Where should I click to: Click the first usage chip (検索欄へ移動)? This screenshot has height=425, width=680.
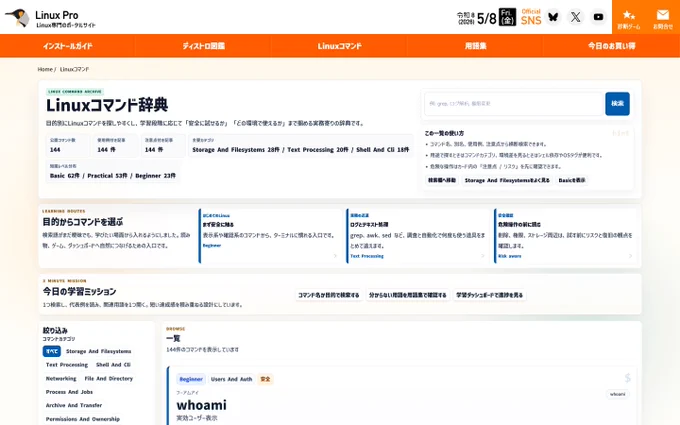click(442, 180)
